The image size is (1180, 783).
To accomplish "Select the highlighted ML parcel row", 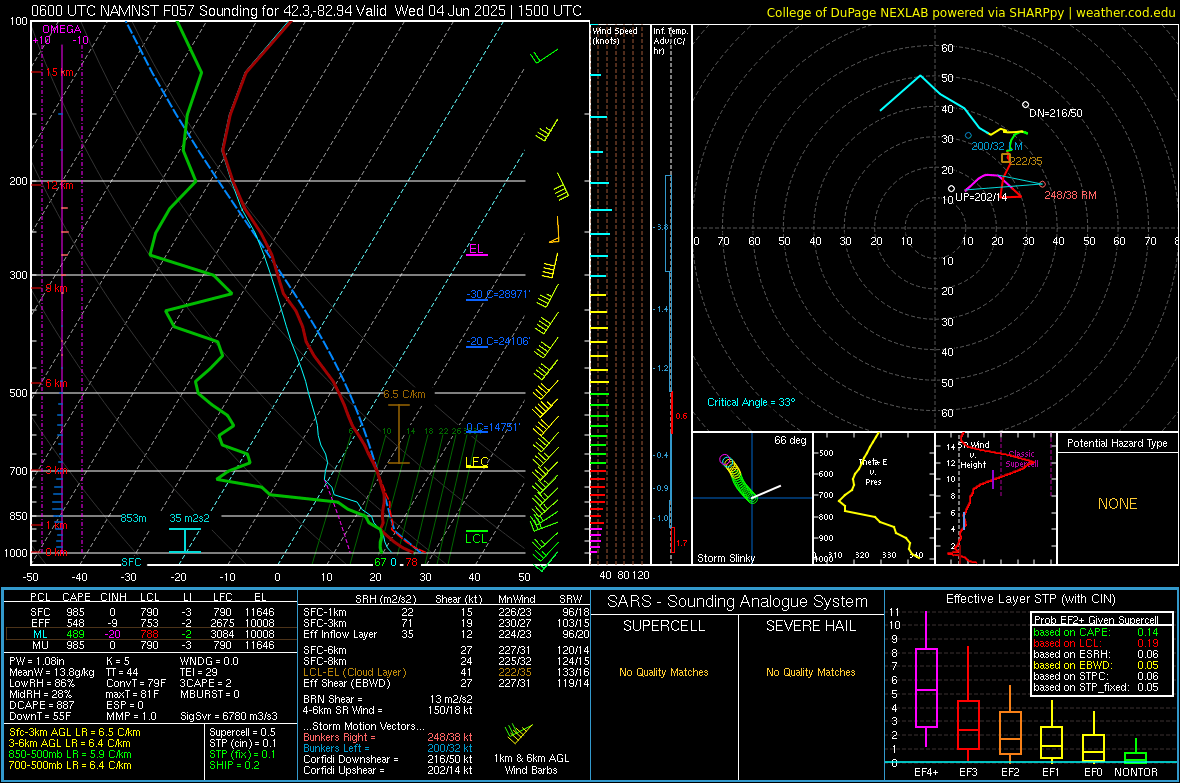I will 151,634.
